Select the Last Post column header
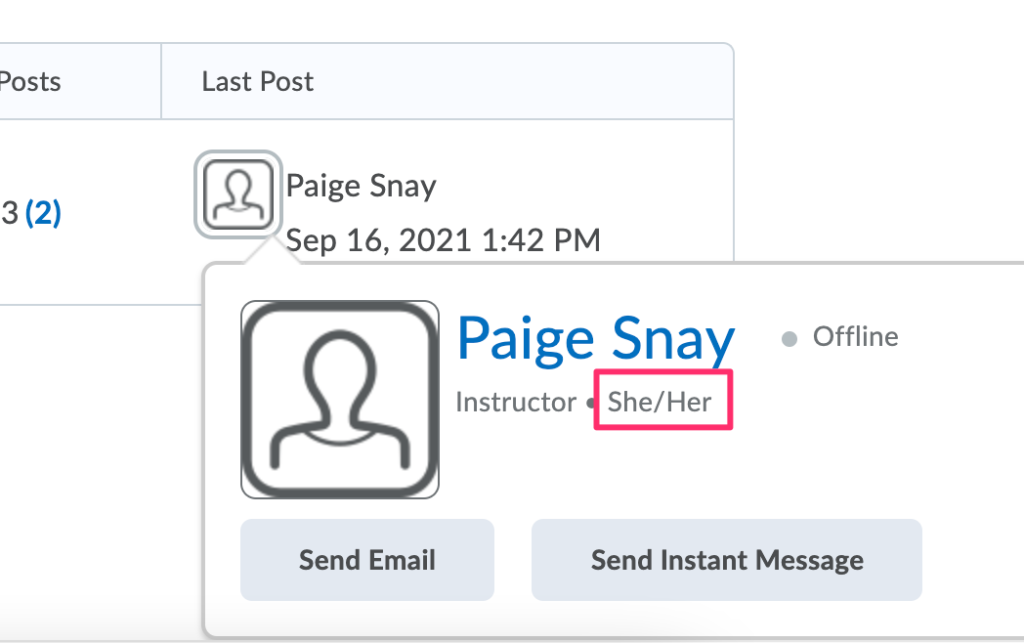Viewport: 1024px width, 643px height. pyautogui.click(x=258, y=81)
